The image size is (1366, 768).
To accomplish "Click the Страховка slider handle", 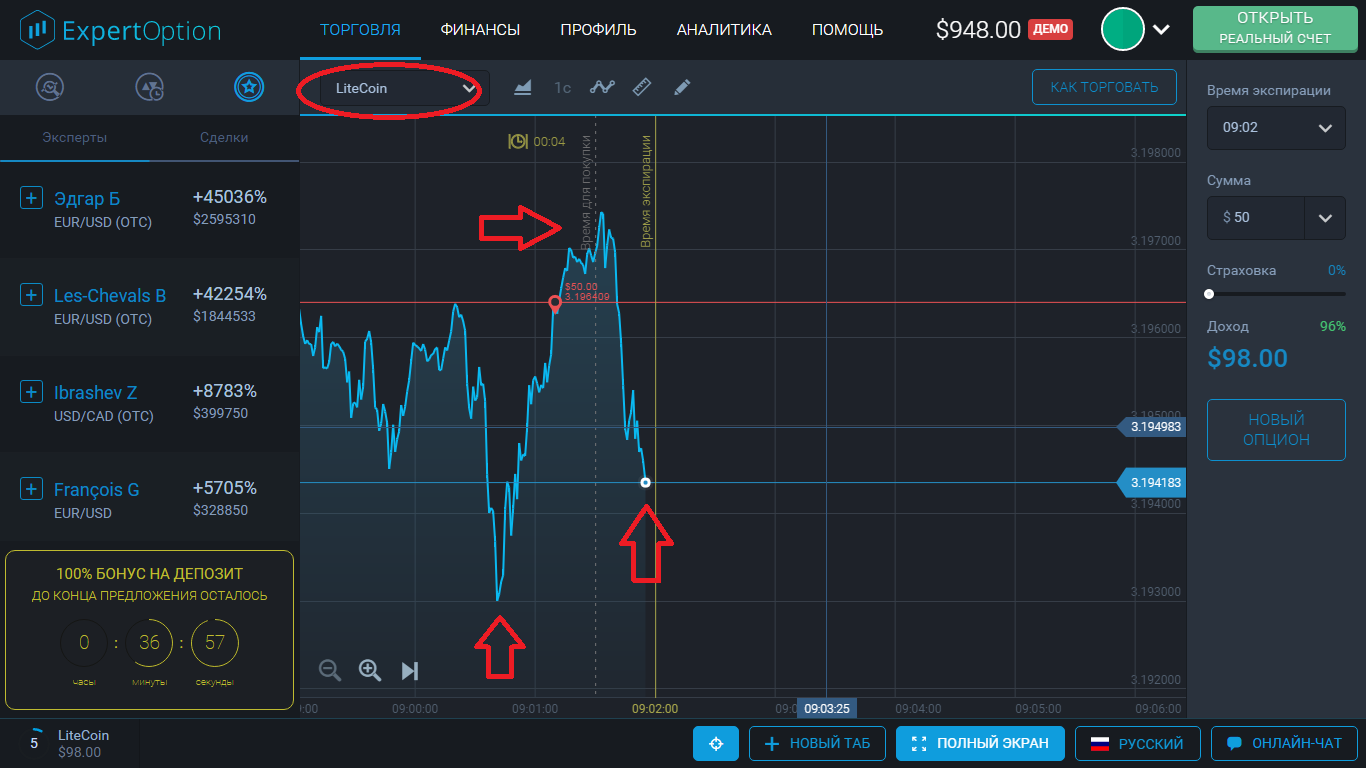I will (x=1210, y=294).
